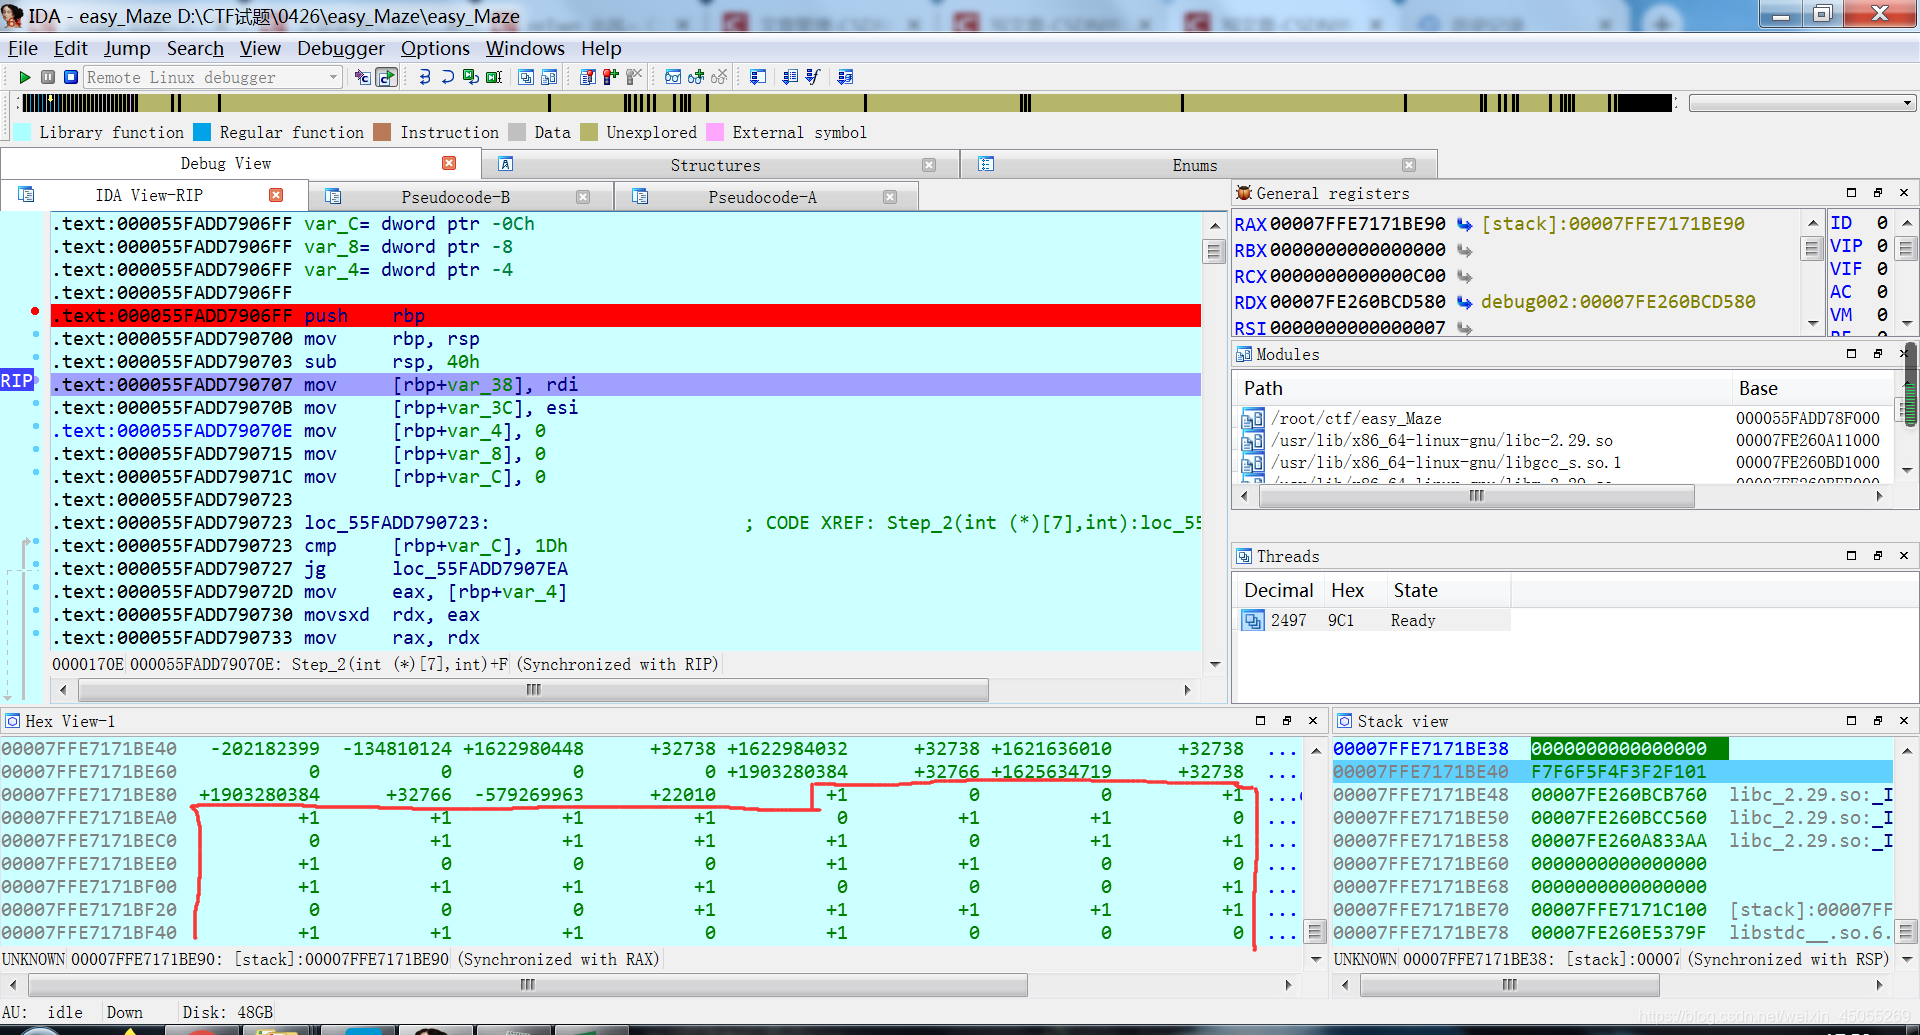Terminate process with the stop icon
The image size is (1920, 1035).
click(71, 77)
